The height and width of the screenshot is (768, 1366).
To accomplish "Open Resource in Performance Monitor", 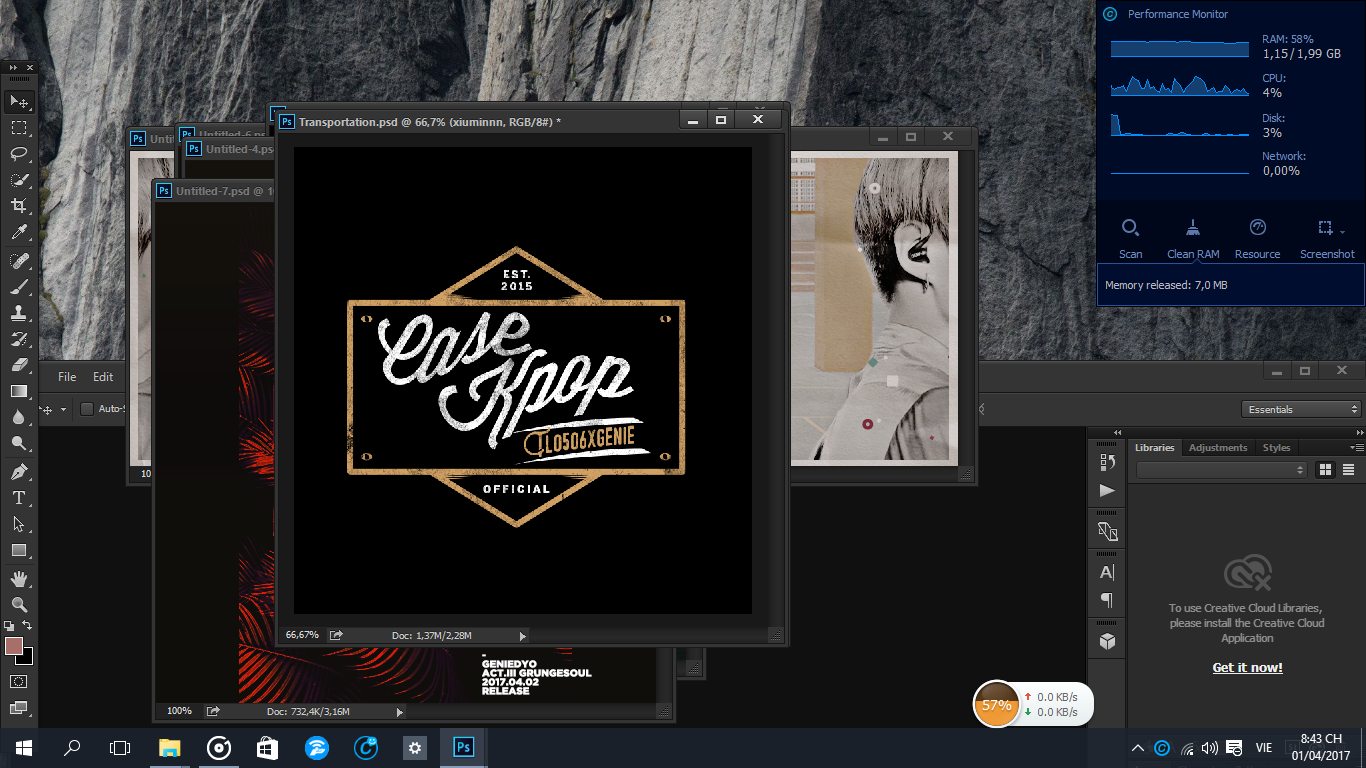I will click(1257, 239).
